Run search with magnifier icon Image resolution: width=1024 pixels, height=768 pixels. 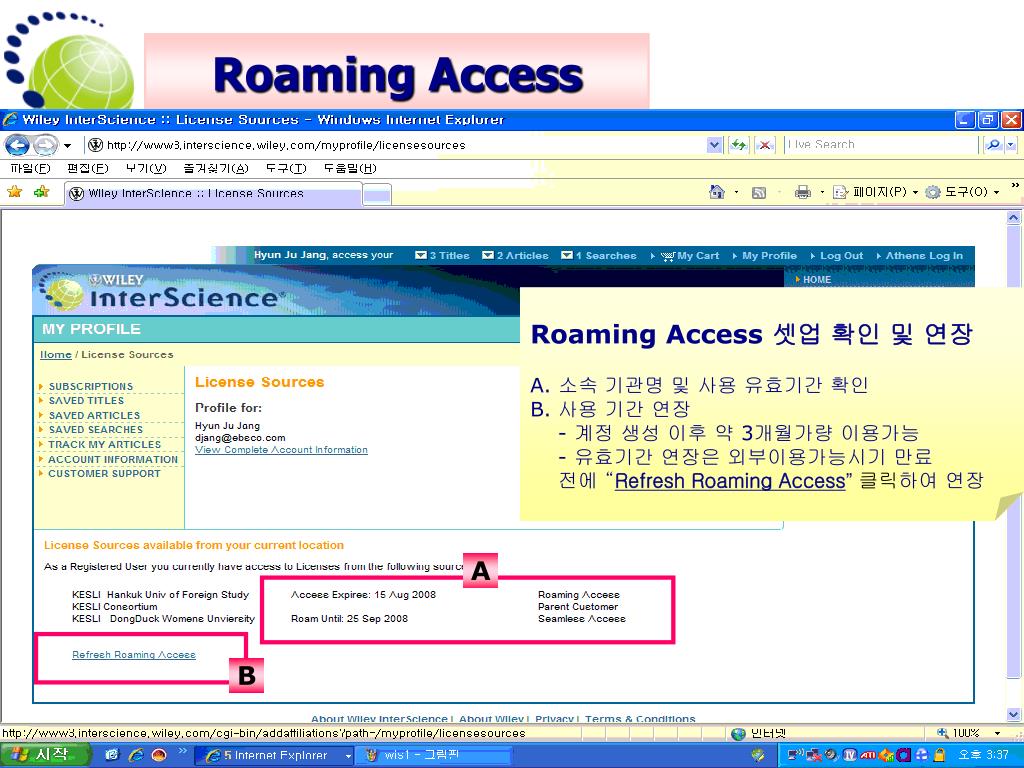pyautogui.click(x=993, y=145)
